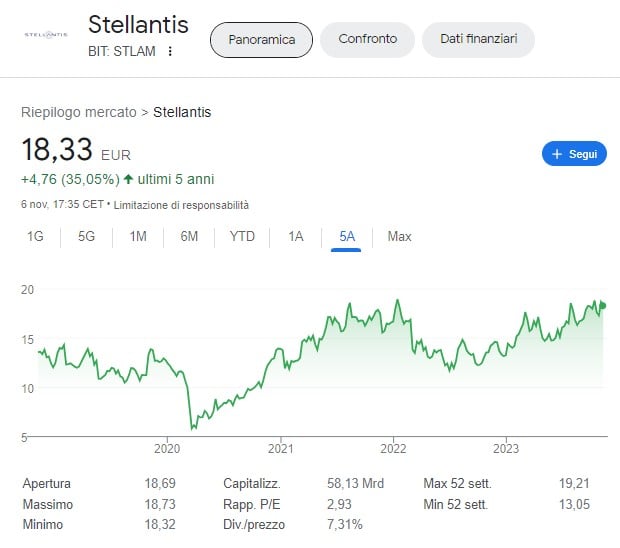Open the Dati finanziari tab
This screenshot has height=548, width=620.
(478, 39)
